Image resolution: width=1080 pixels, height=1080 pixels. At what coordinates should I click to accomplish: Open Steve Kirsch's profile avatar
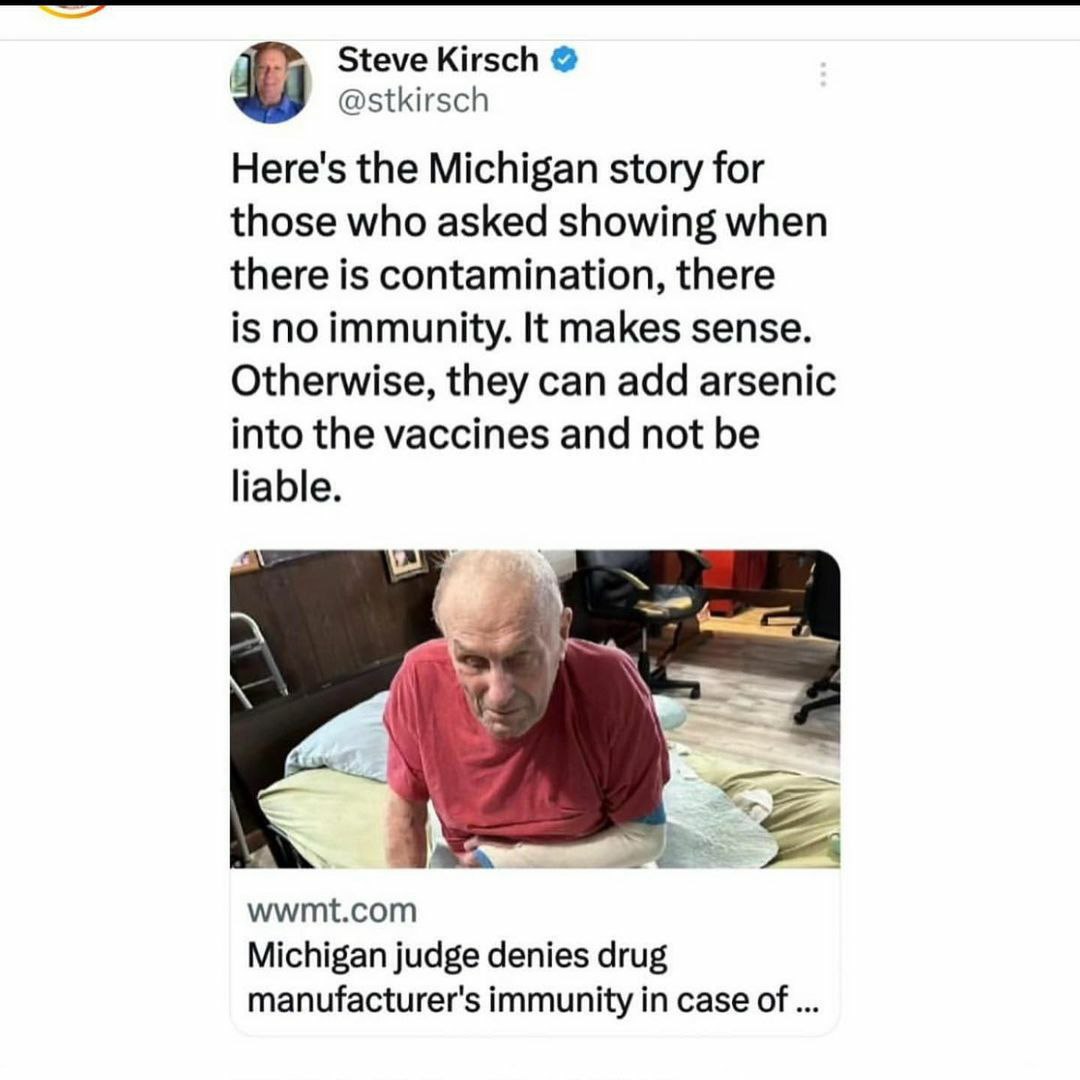click(x=271, y=82)
